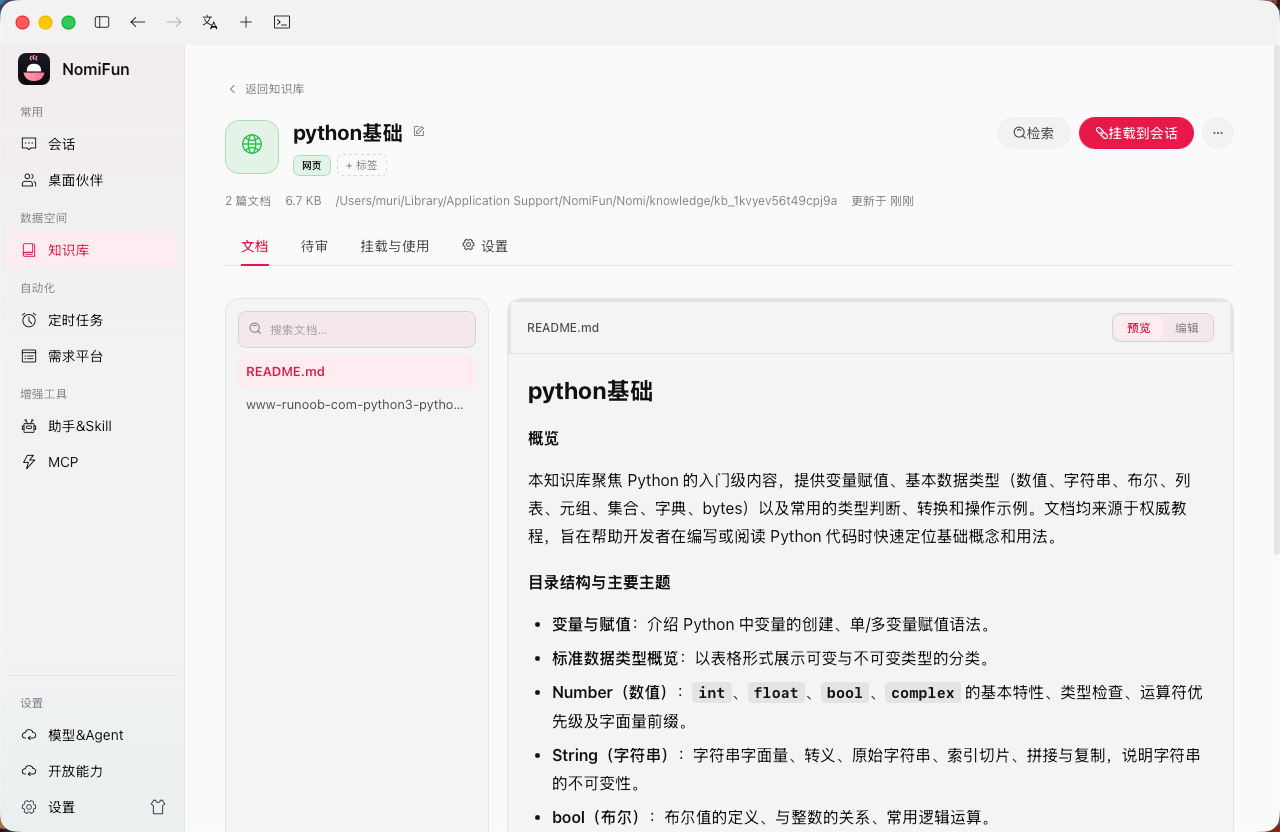Open 模型&Agent settings
Viewport: 1280px width, 832px height.
tap(92, 735)
